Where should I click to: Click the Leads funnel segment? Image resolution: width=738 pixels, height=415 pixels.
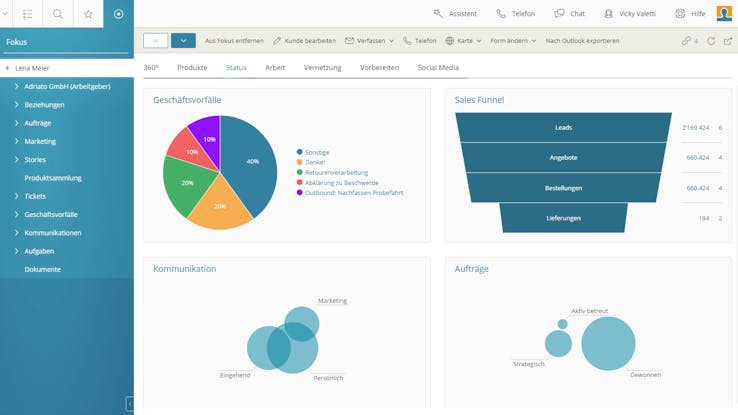563,128
